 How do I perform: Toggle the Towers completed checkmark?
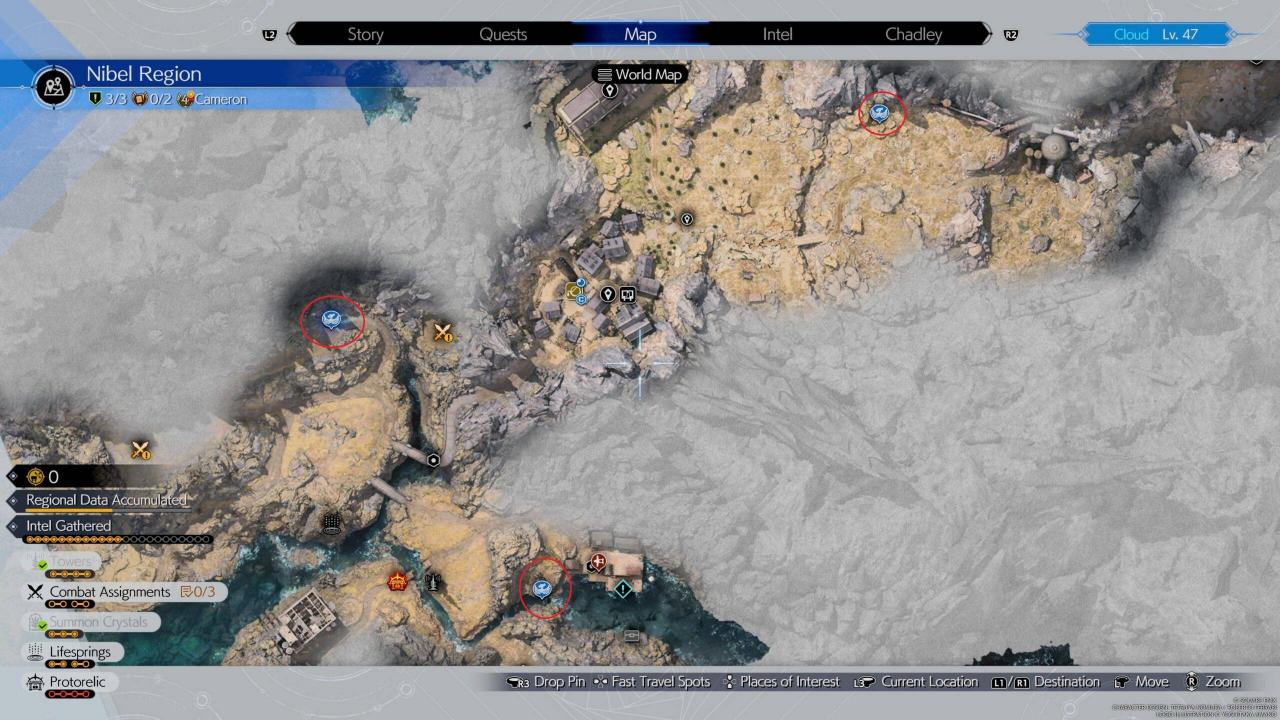[42, 566]
